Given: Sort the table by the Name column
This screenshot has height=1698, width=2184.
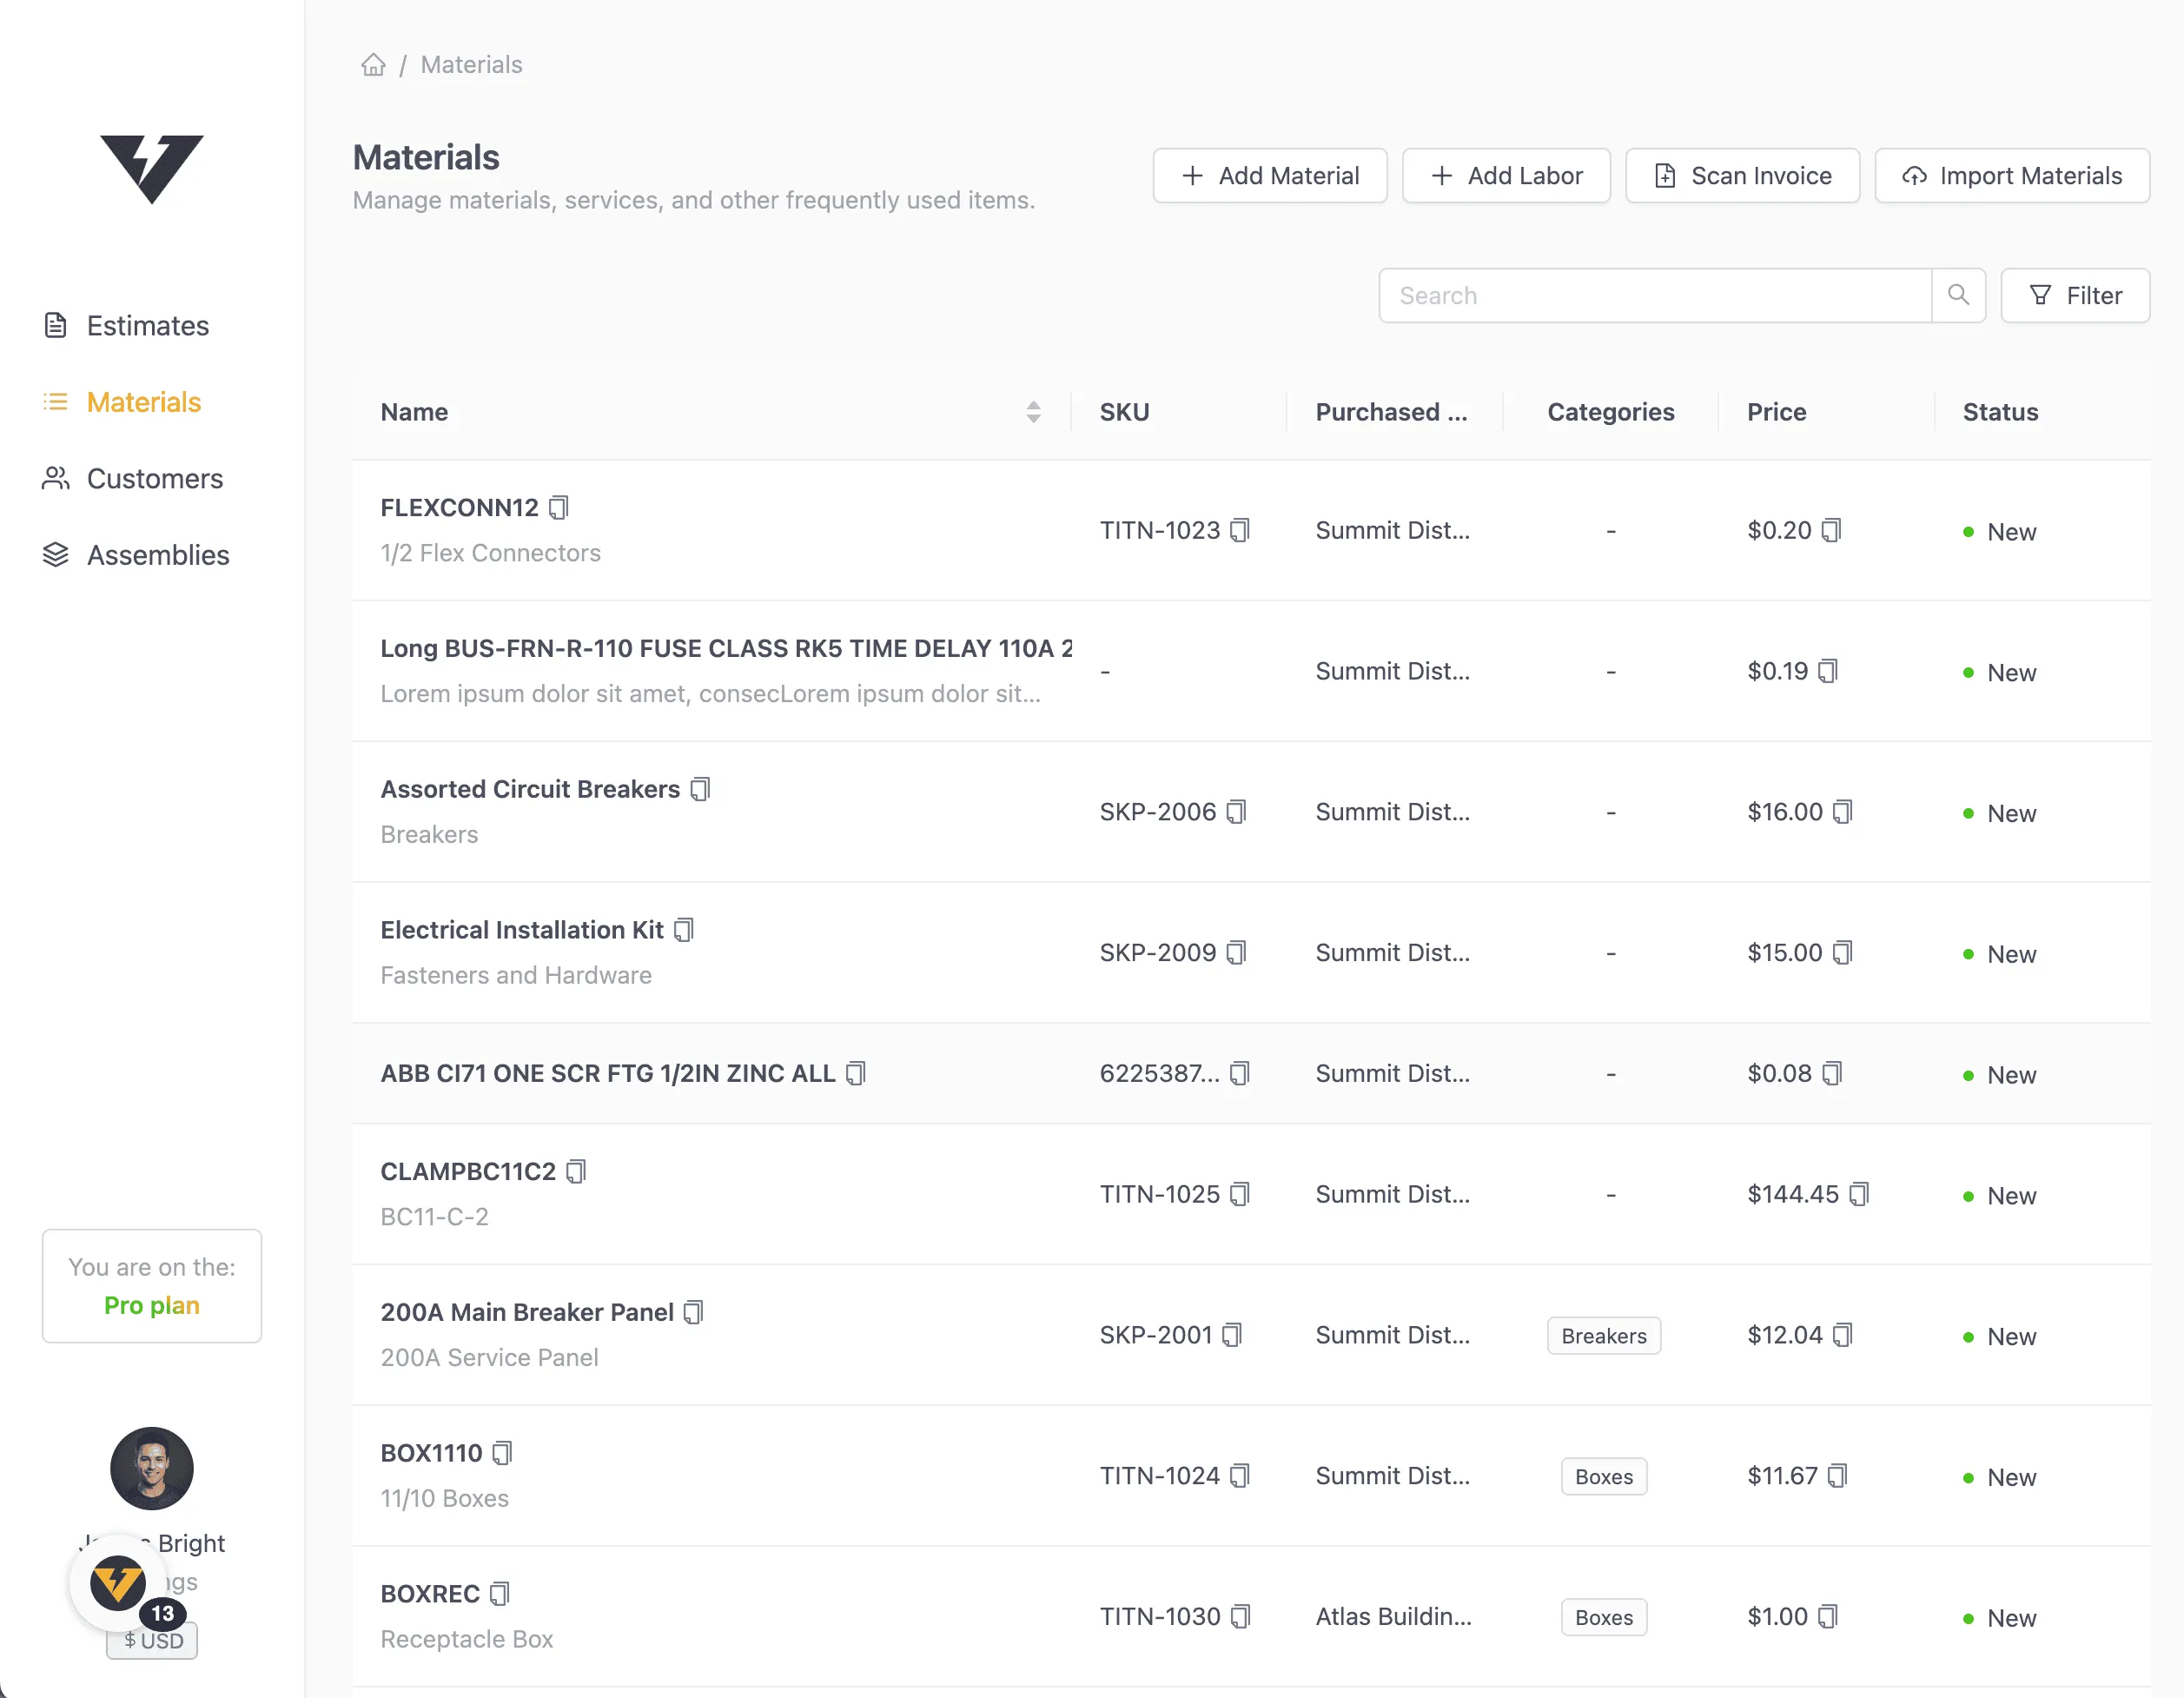Looking at the screenshot, I should tap(1032, 411).
